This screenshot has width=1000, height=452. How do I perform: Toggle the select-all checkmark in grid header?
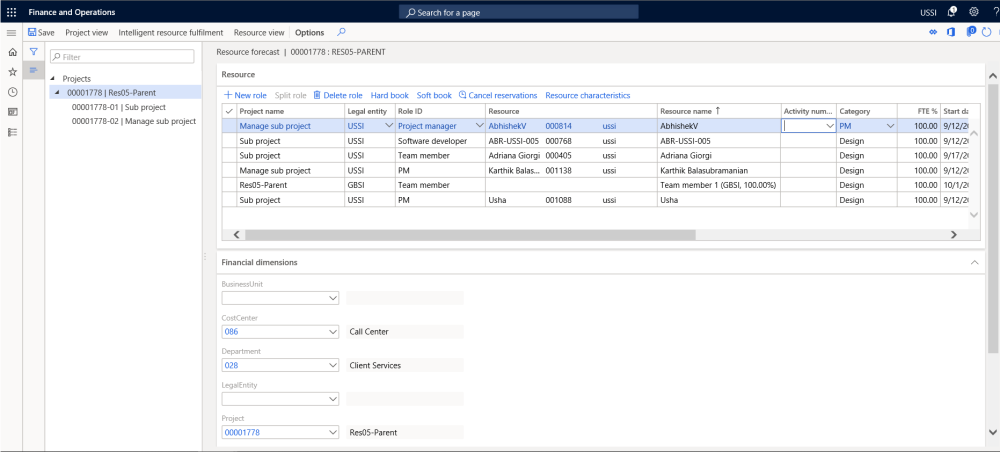point(229,111)
